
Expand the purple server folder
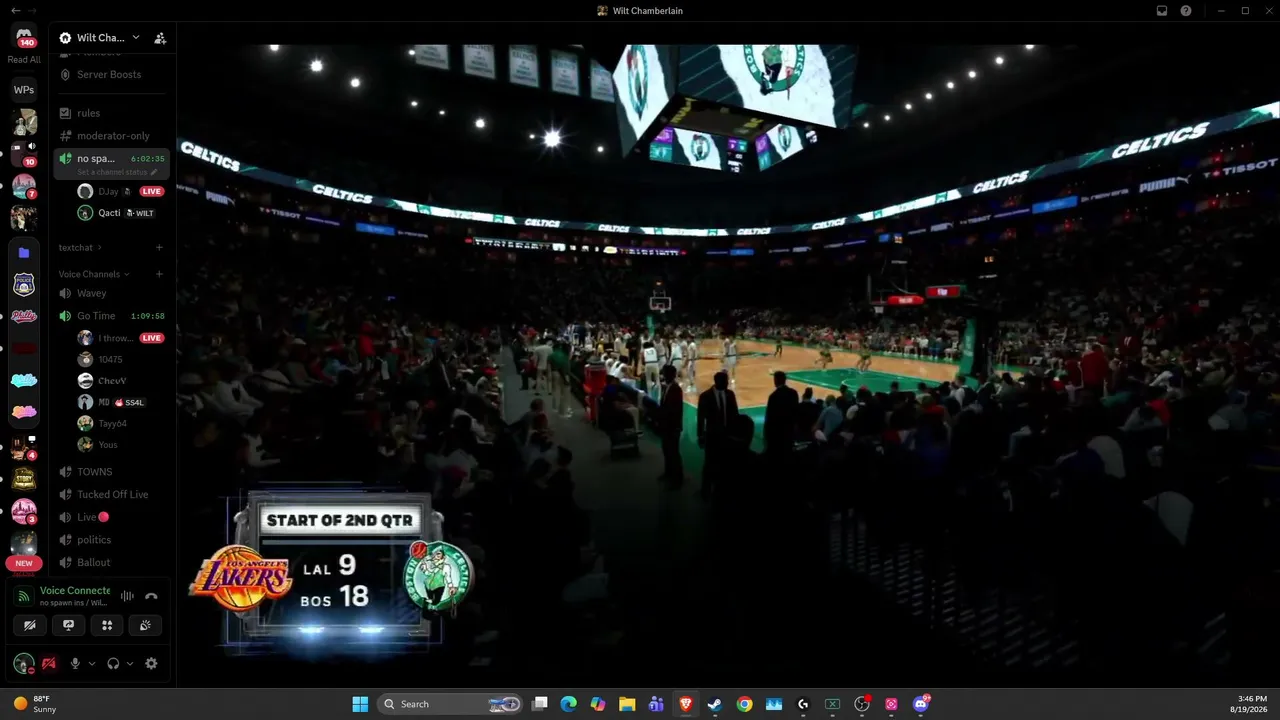point(24,253)
